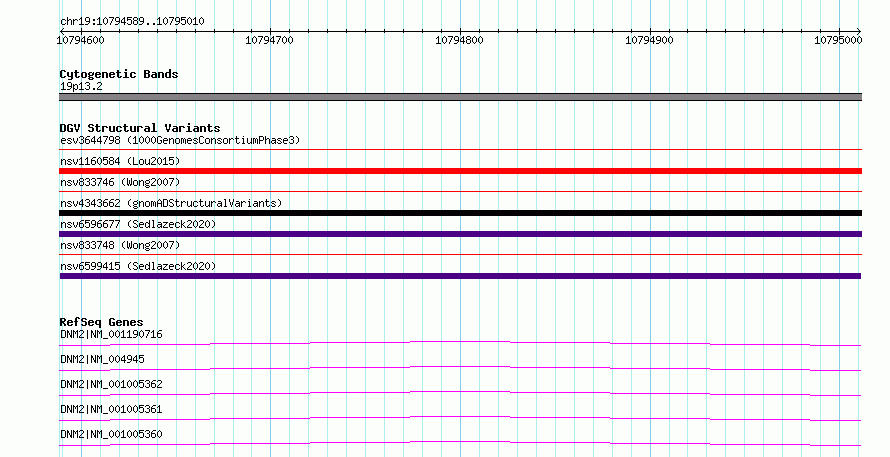The height and width of the screenshot is (457, 890).
Task: Click the thin red line for nsv833746
Action: point(460,192)
